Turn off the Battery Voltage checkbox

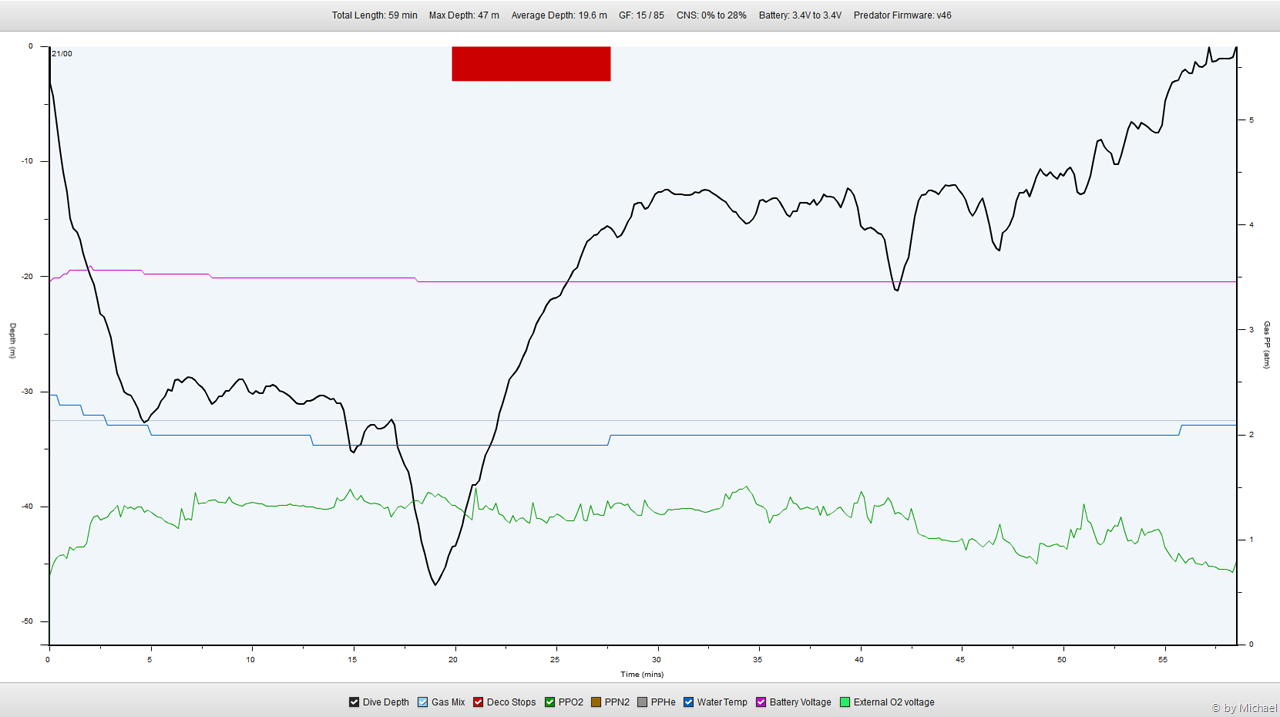(760, 702)
